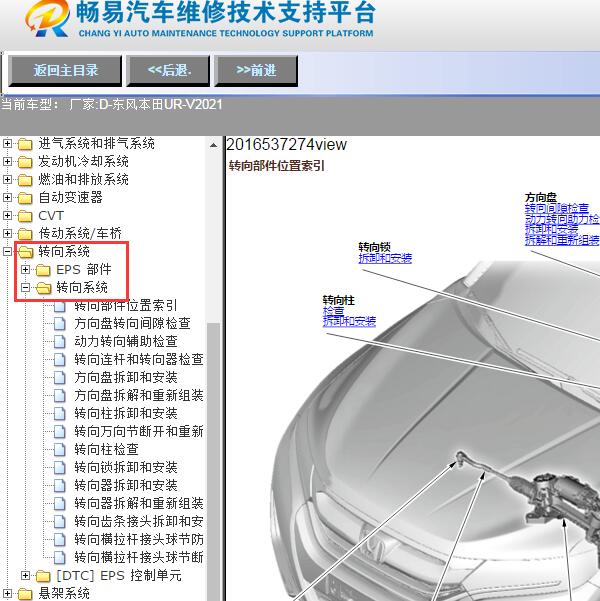Image resolution: width=600 pixels, height=601 pixels.
Task: Click the page icon for 转向齿条接头拆卸和安
Action: coord(59,522)
